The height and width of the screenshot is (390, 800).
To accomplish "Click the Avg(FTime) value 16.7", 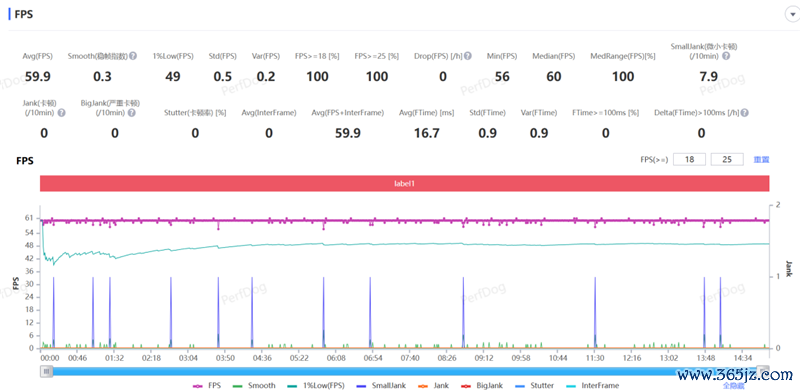I will pos(427,133).
